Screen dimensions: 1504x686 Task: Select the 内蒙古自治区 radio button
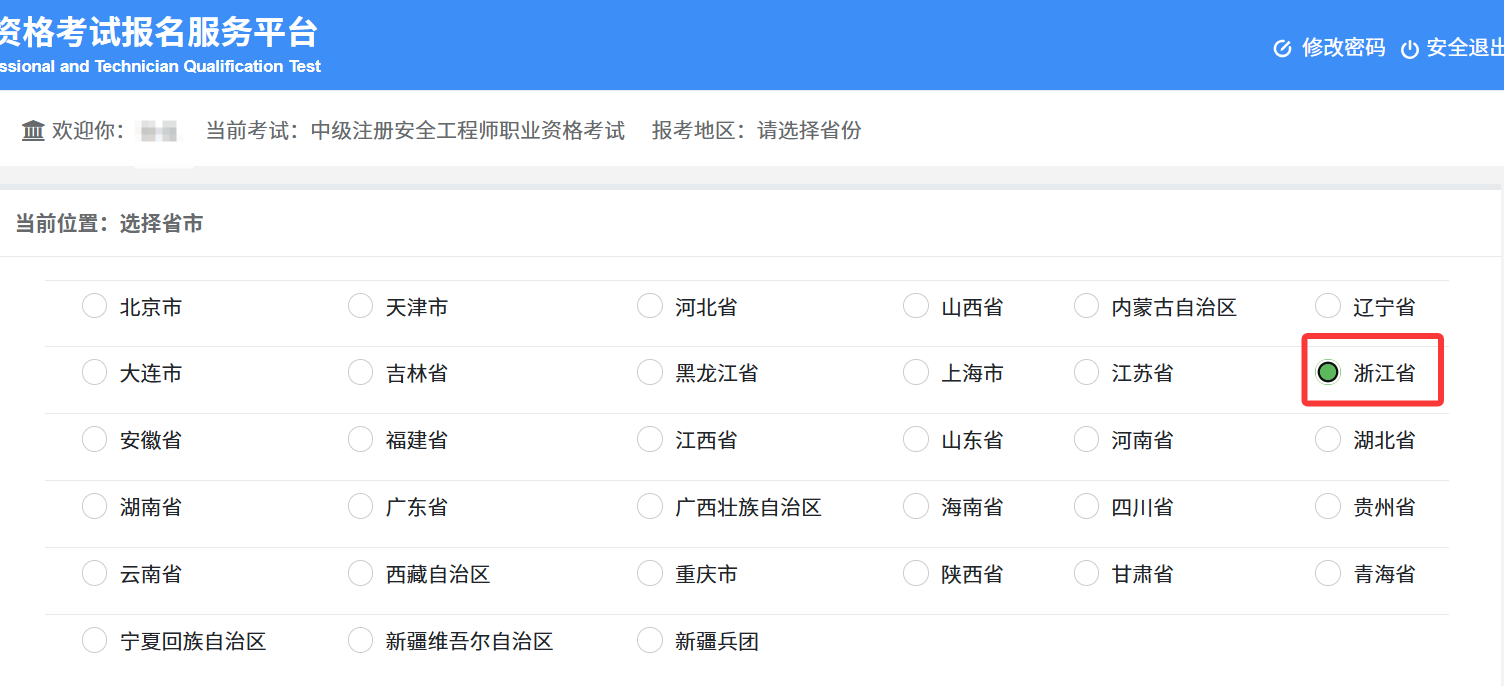click(1086, 306)
